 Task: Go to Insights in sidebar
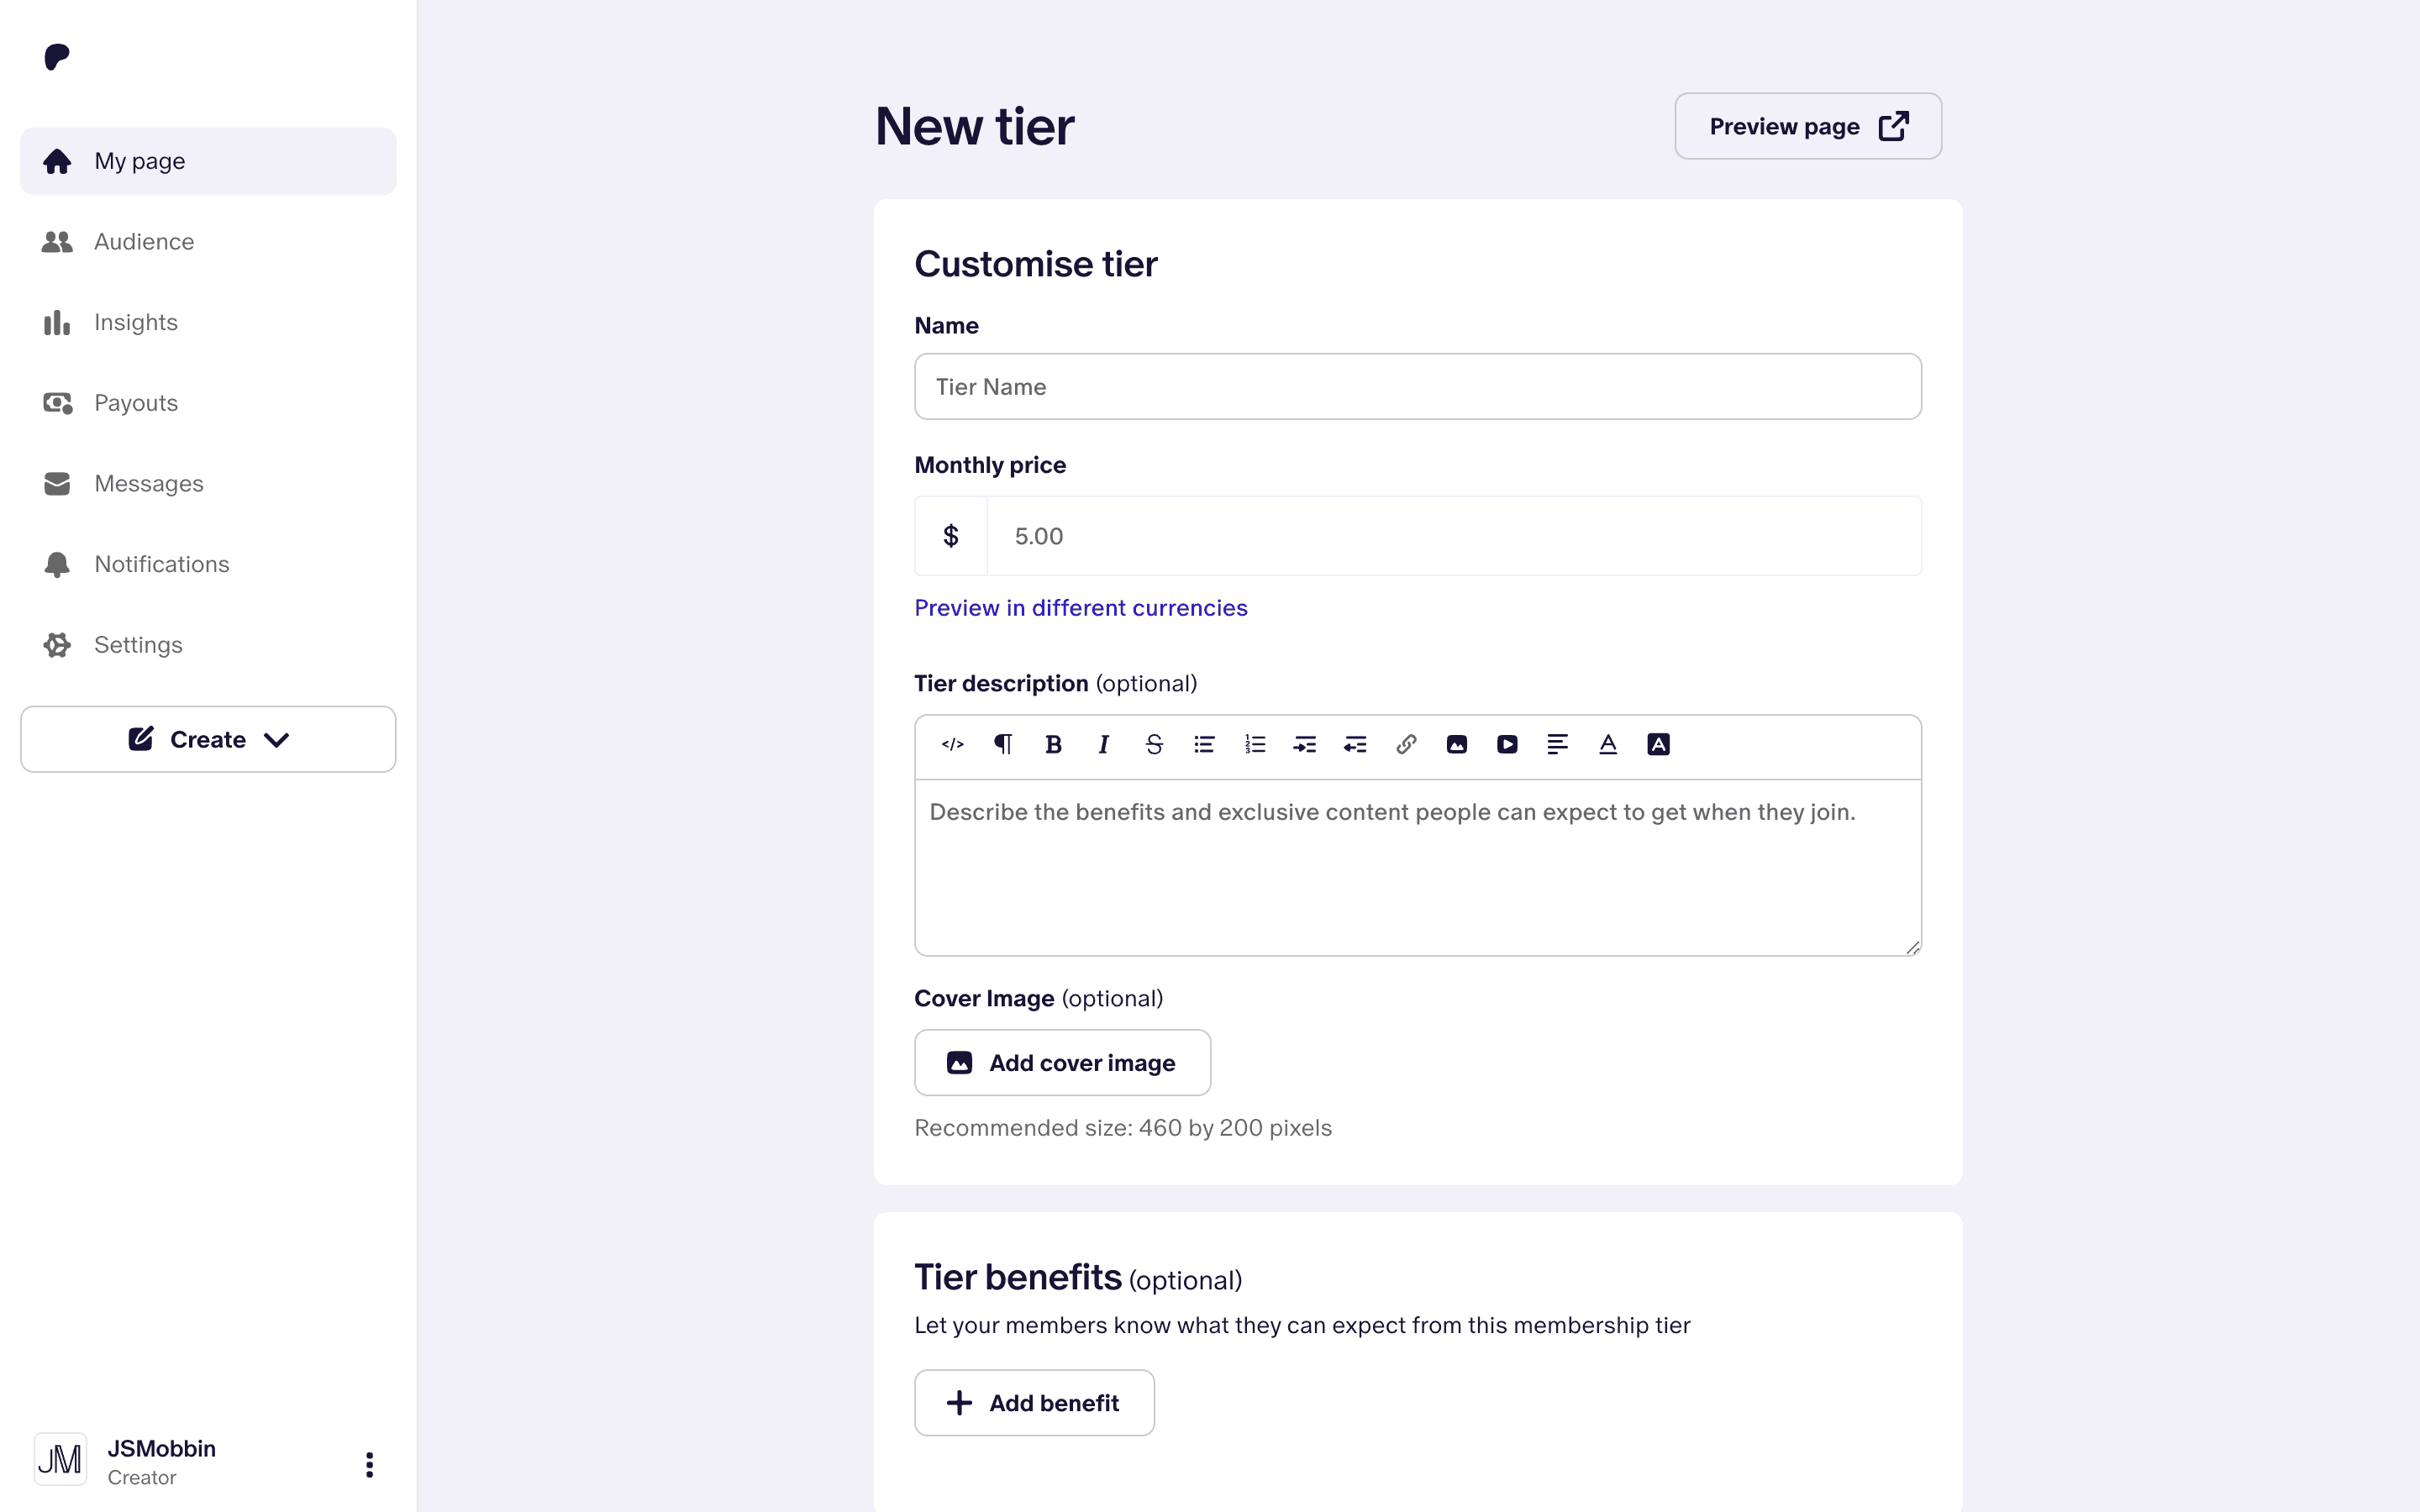coord(136,322)
